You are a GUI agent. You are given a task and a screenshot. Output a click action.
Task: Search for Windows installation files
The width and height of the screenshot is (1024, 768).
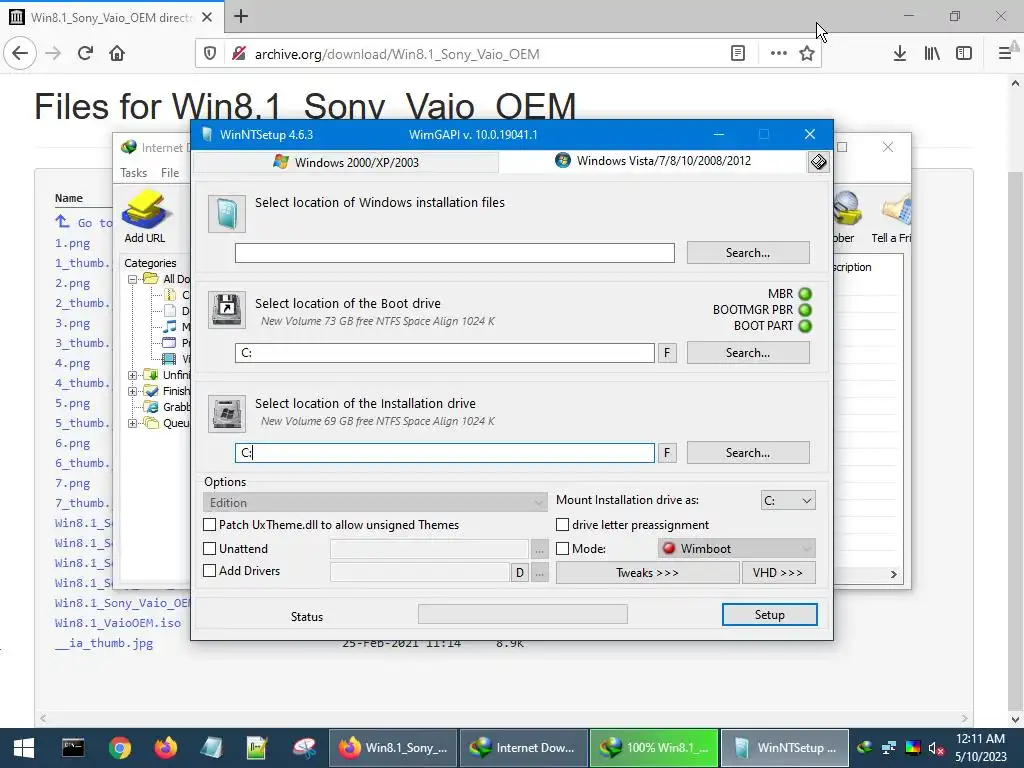748,253
